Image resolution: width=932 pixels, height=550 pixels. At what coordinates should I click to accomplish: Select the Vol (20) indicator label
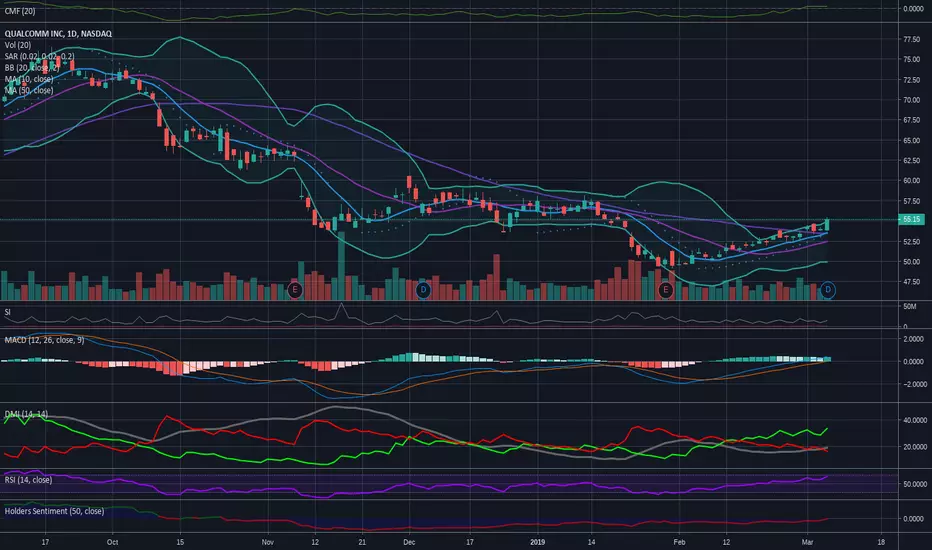18,45
